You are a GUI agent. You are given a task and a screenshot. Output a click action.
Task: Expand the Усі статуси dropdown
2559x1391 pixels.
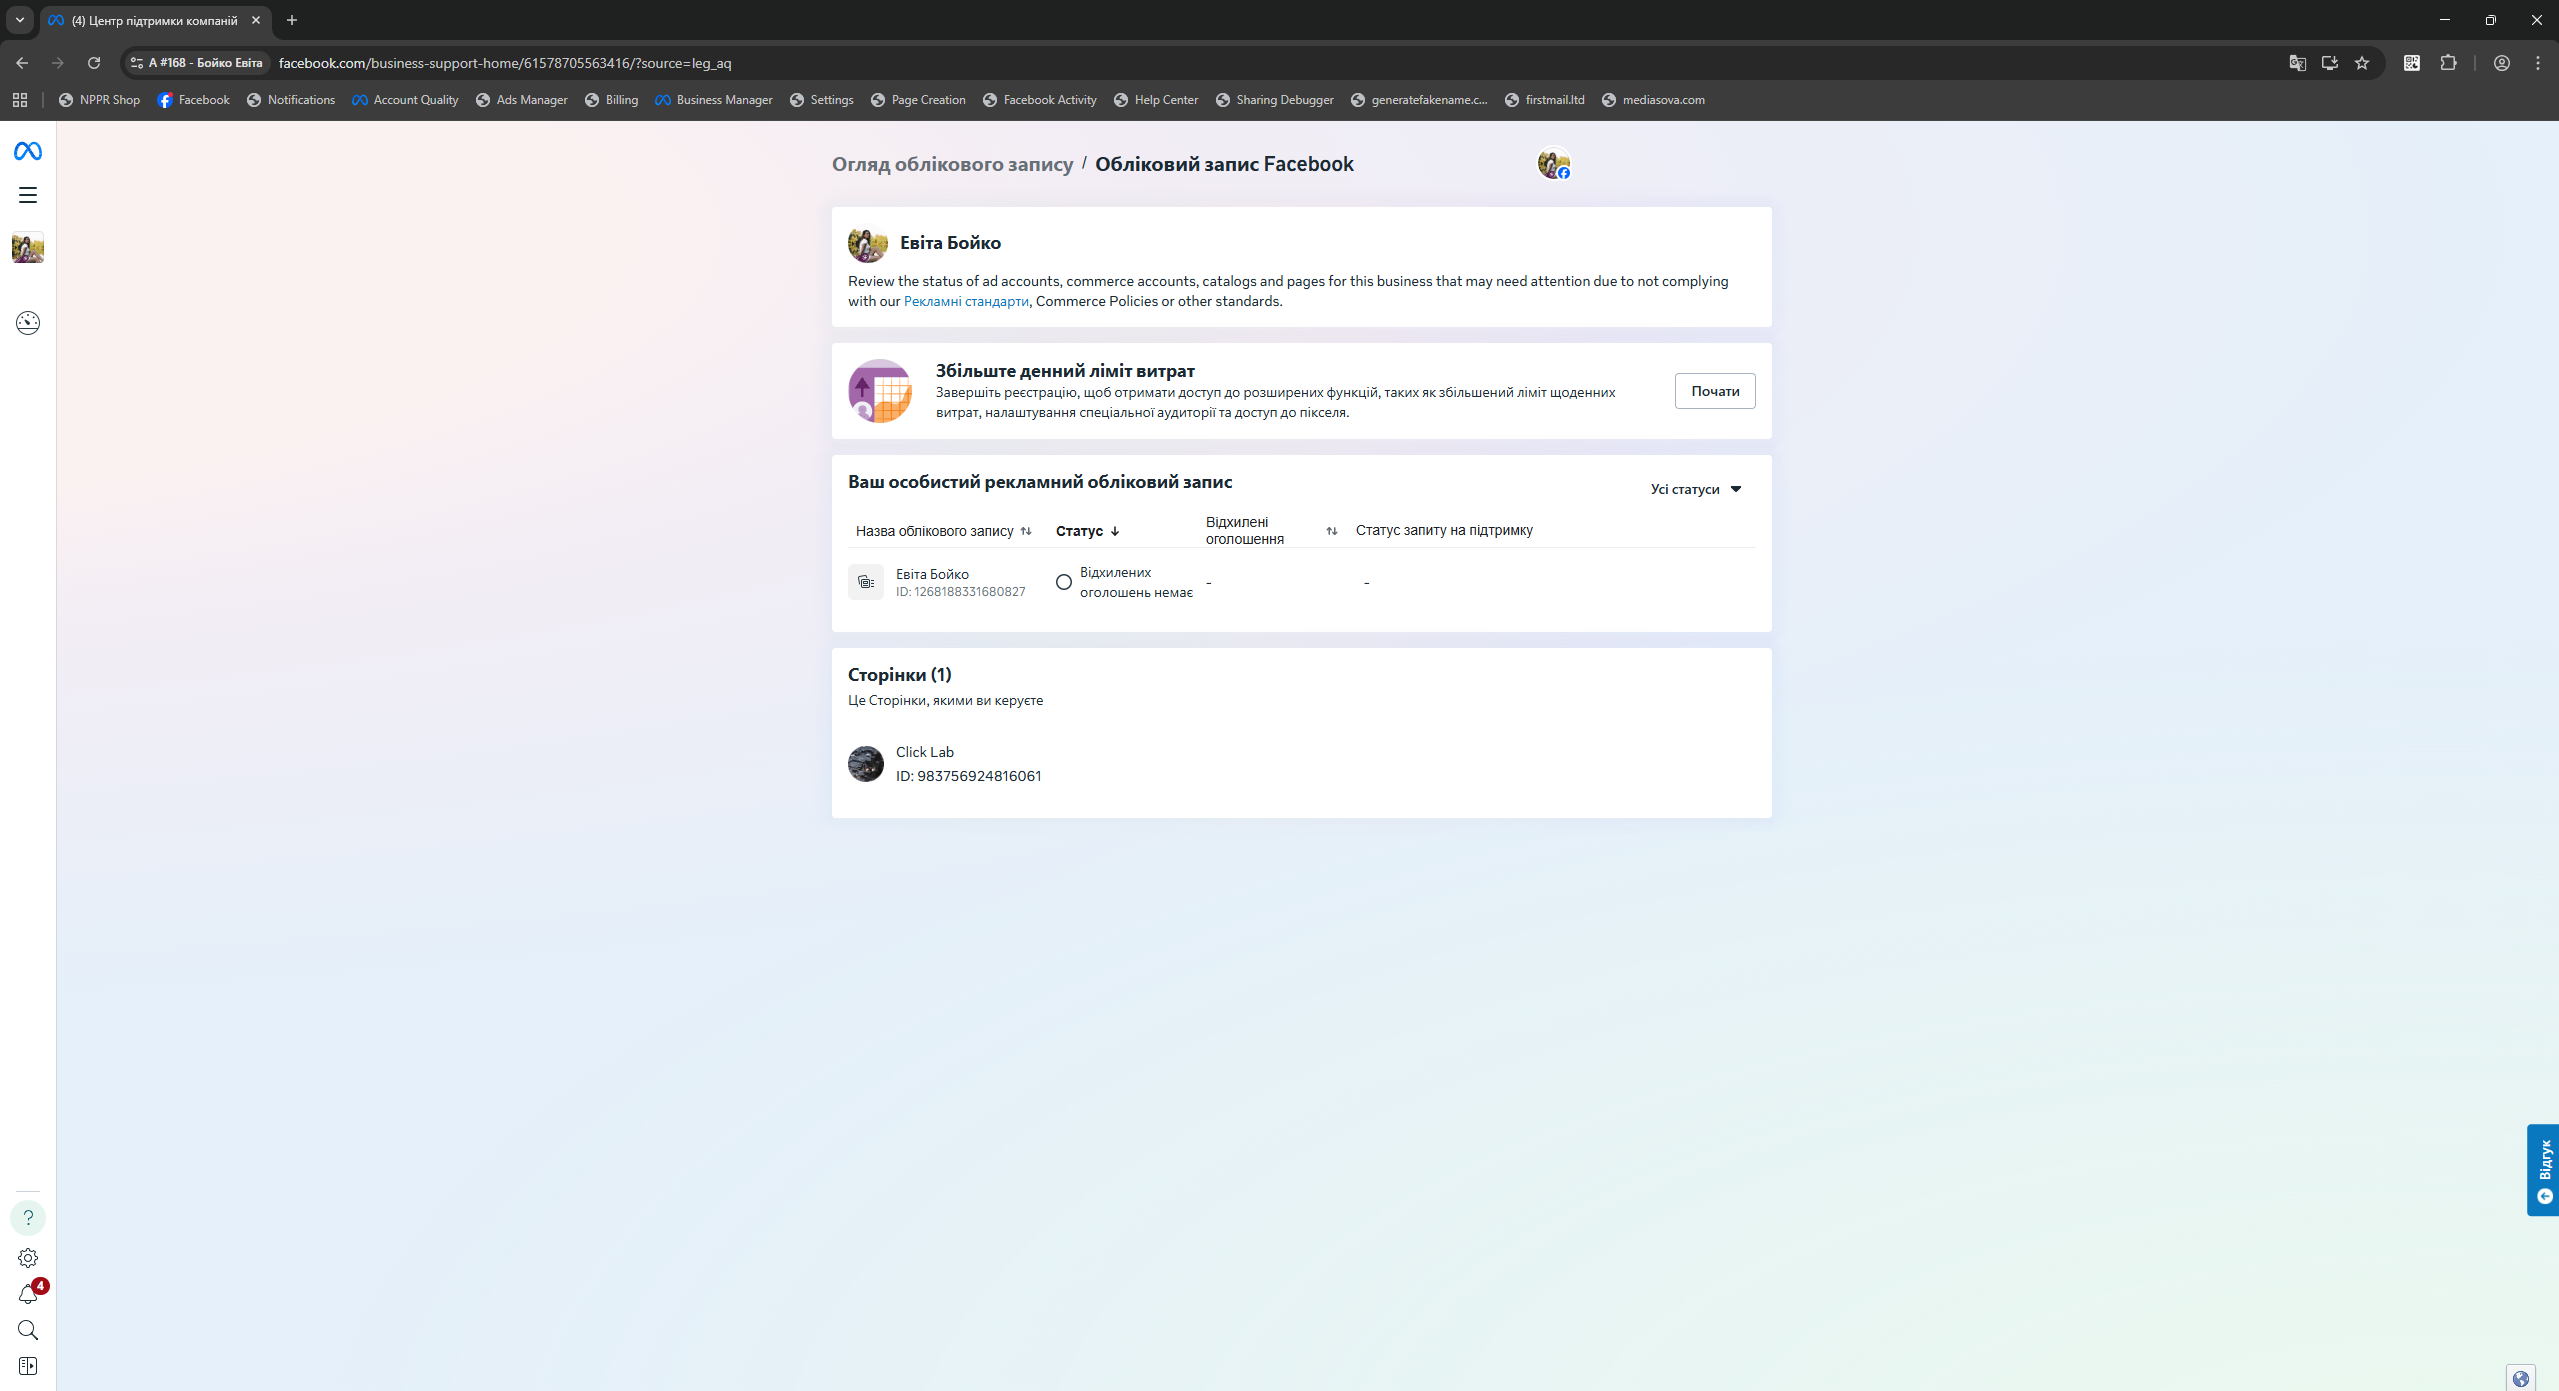[x=1696, y=489]
